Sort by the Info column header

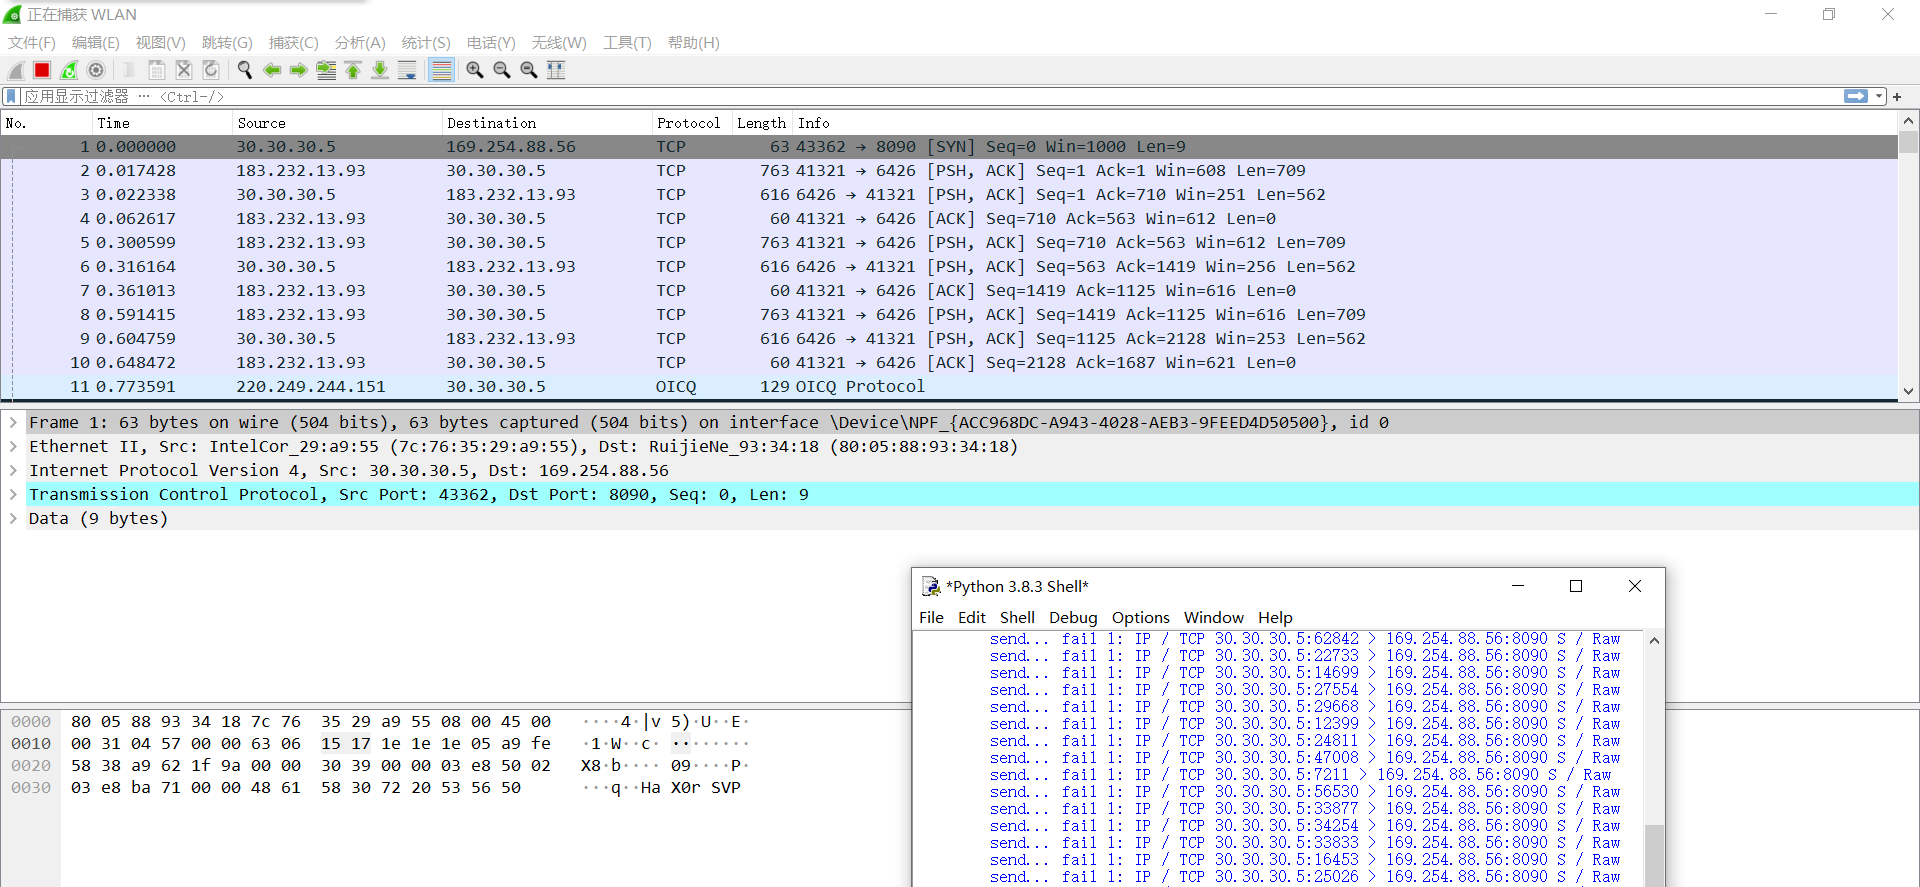click(x=1345, y=123)
